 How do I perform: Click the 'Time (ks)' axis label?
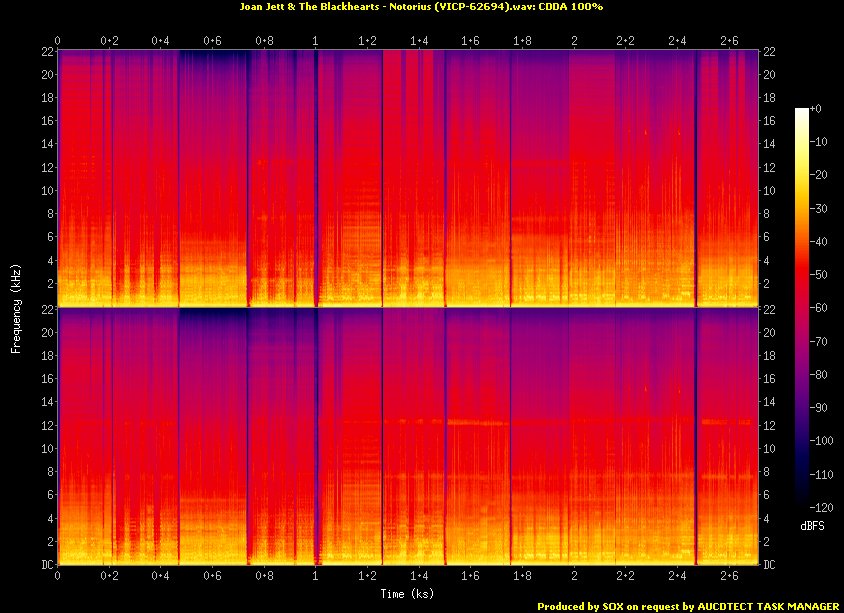point(408,593)
